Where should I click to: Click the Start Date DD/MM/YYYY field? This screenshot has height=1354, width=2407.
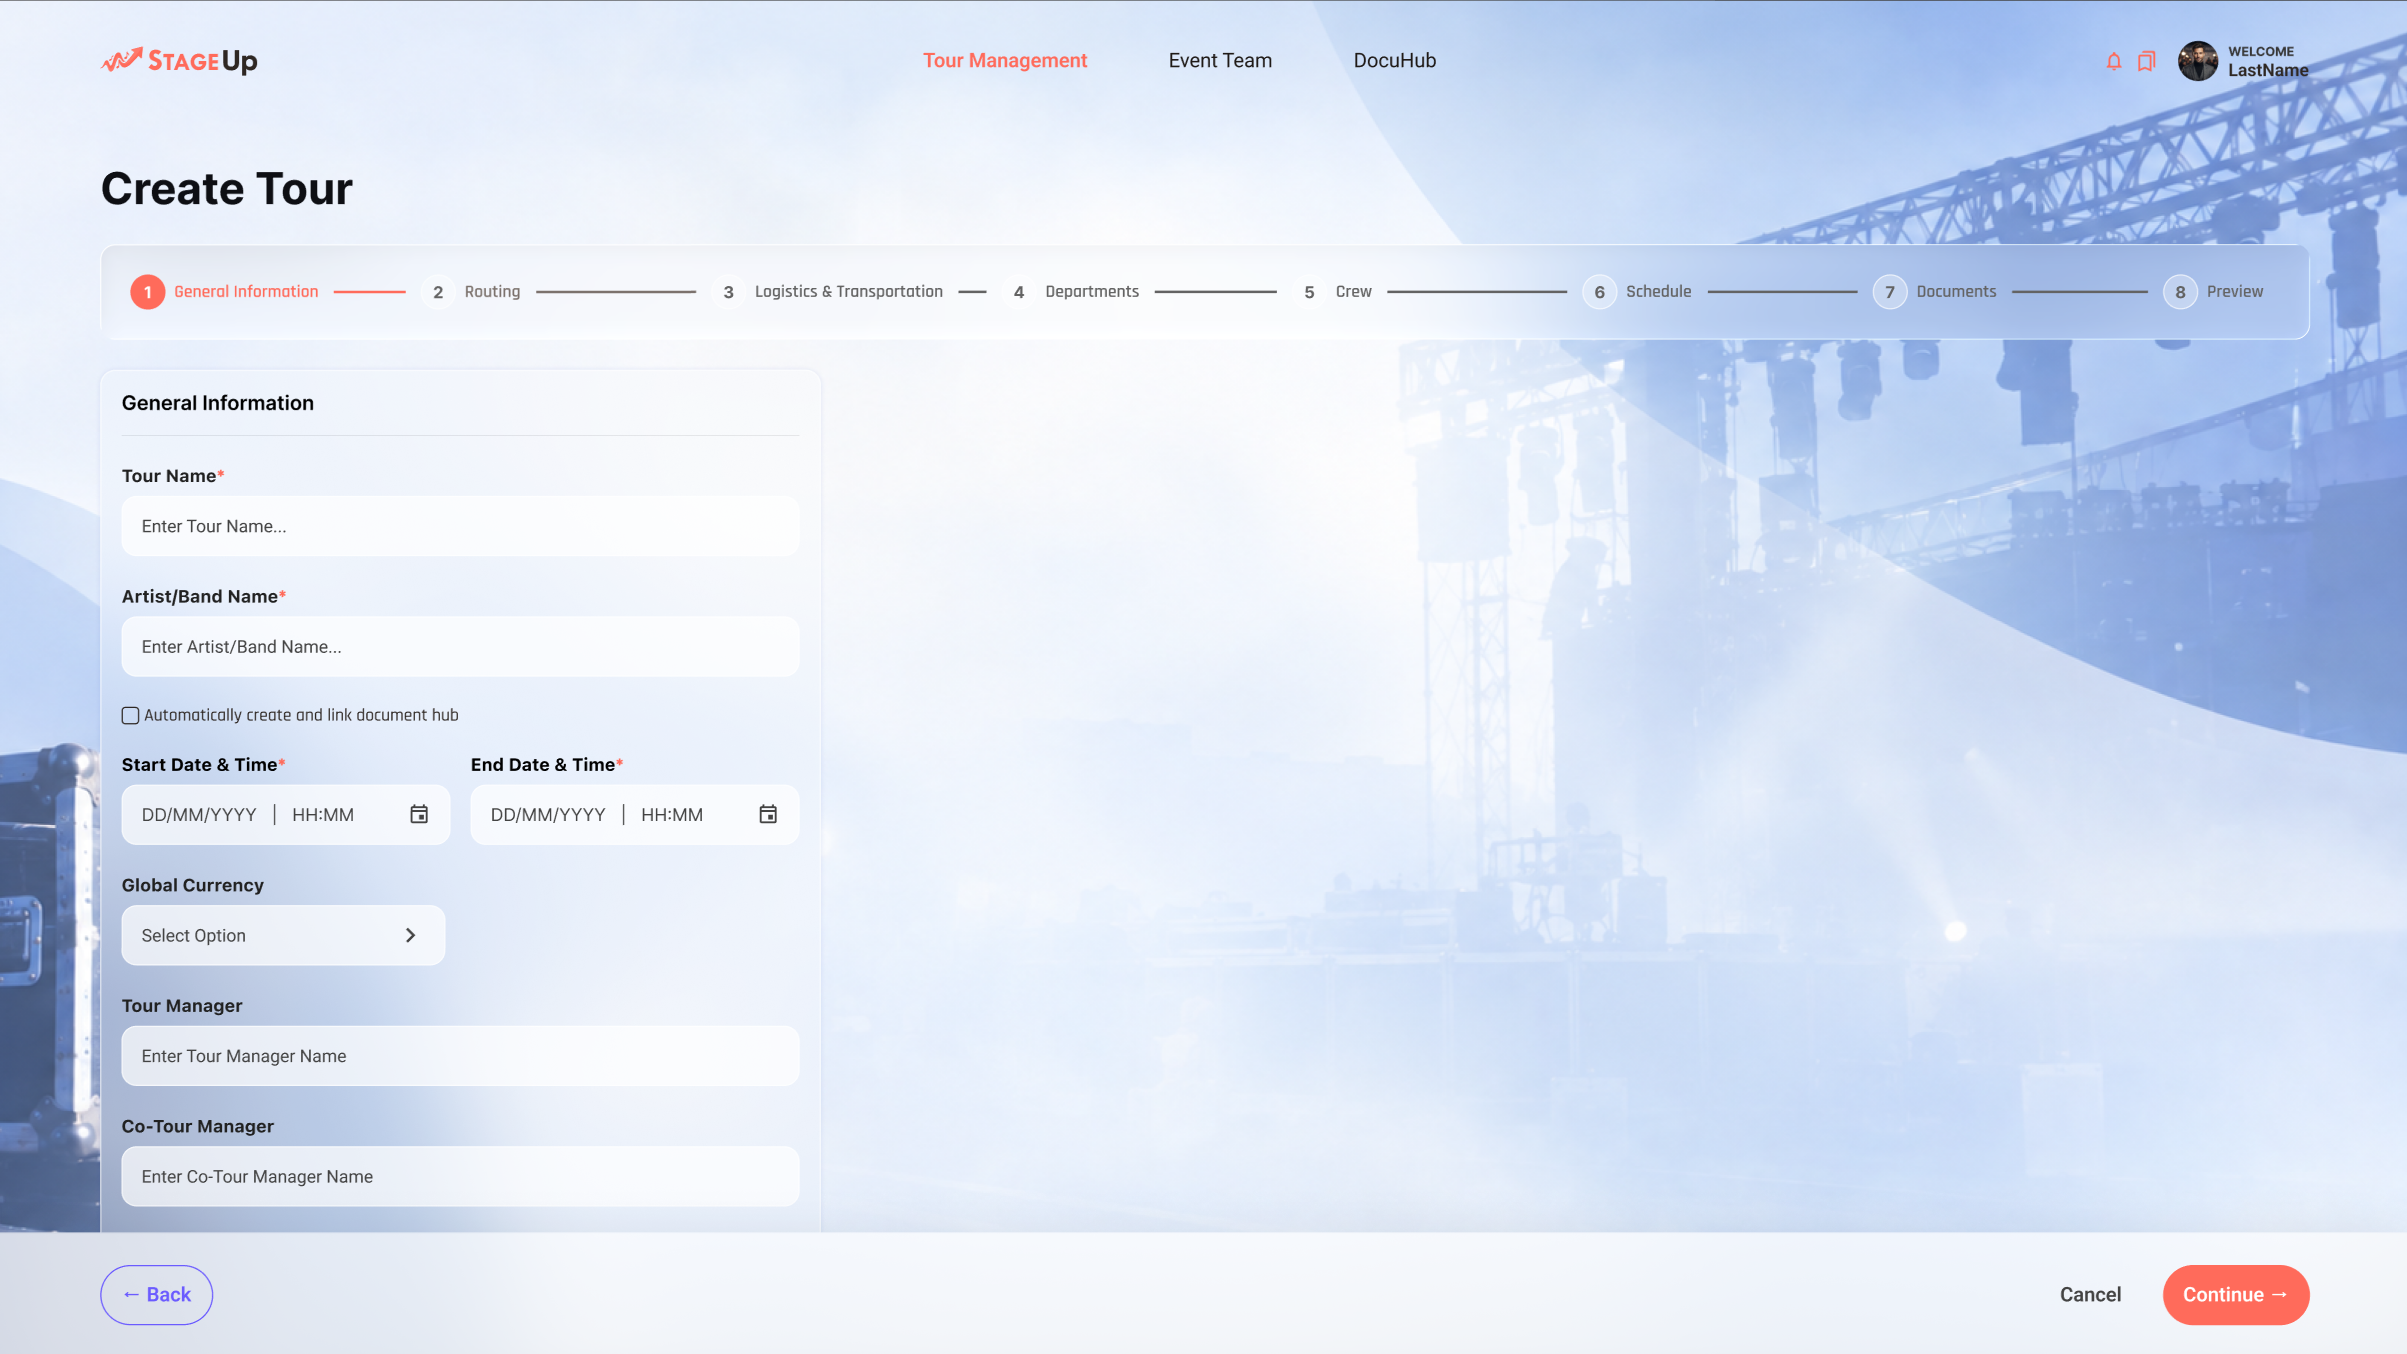[x=199, y=814]
